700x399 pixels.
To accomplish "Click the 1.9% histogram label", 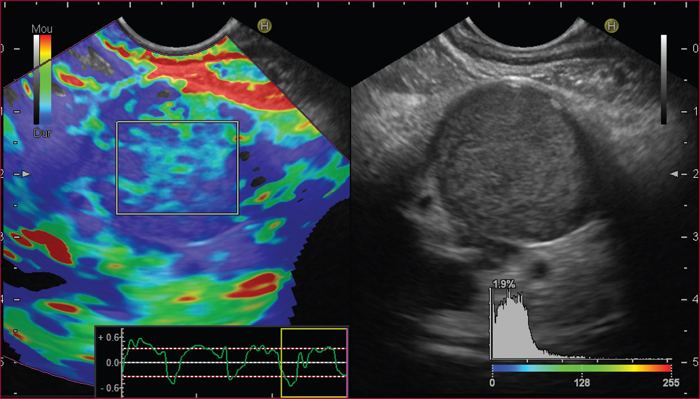I will (504, 284).
